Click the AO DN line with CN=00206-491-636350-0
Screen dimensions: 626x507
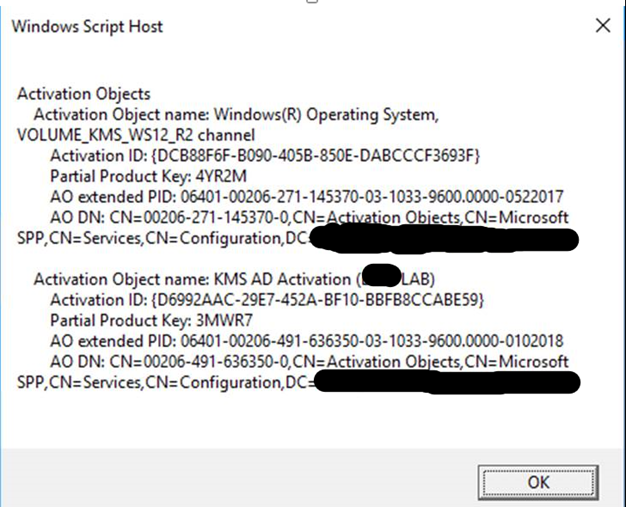pos(309,361)
